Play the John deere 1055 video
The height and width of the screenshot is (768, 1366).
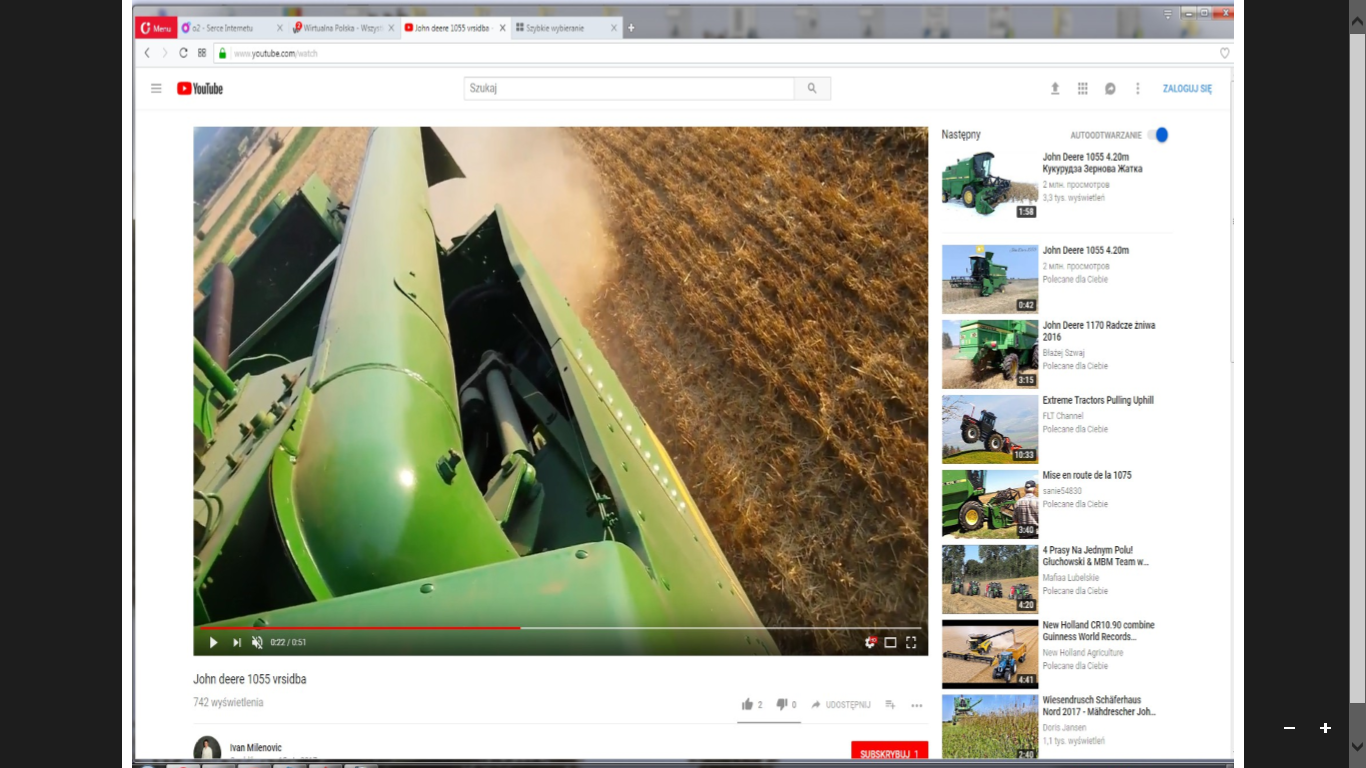pos(213,642)
